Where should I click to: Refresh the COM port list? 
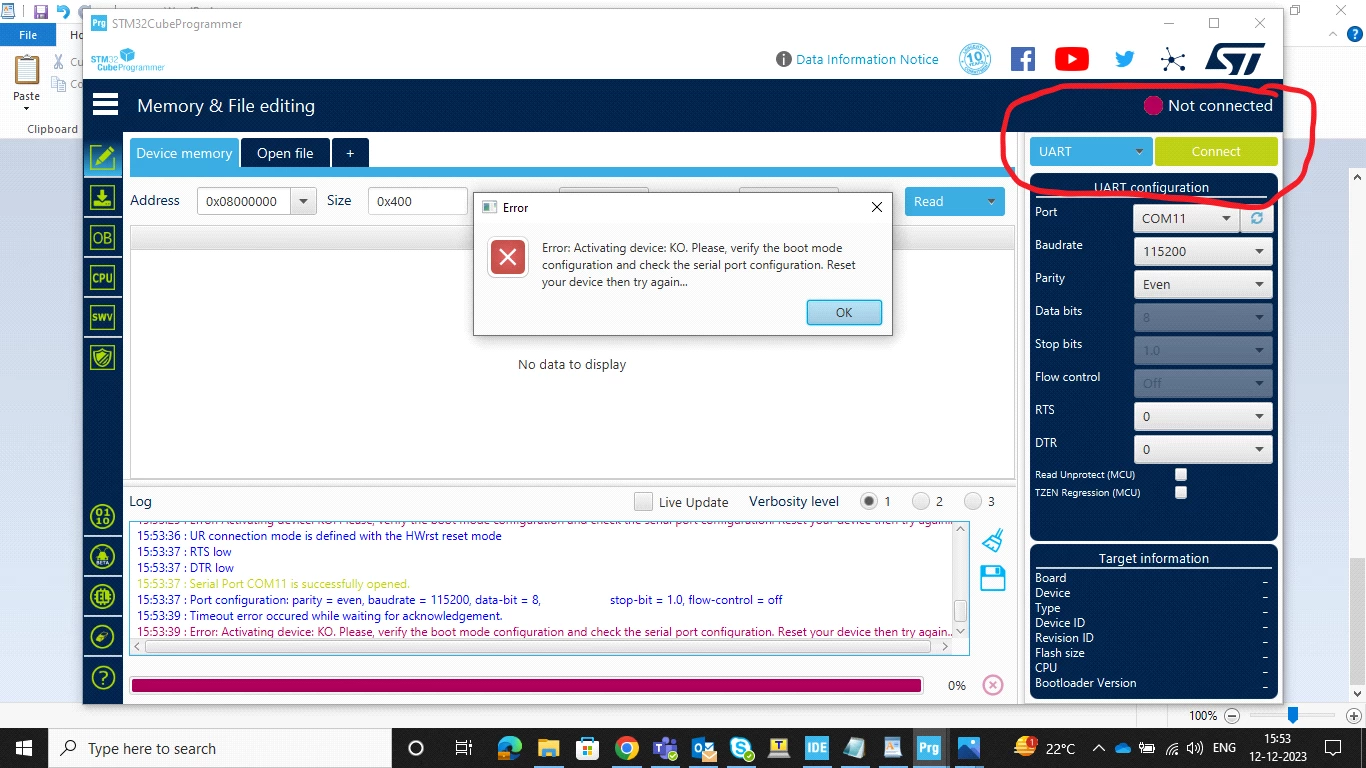[x=1257, y=218]
